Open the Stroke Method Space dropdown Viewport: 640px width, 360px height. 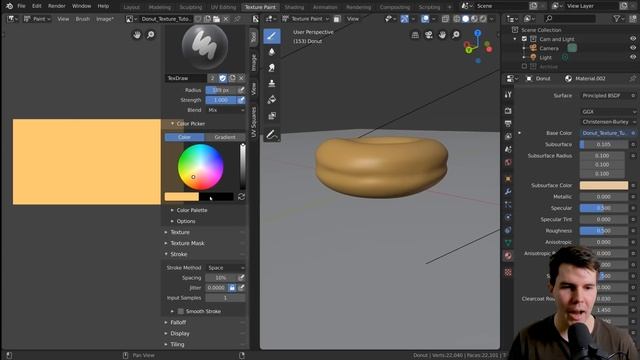[226, 268]
